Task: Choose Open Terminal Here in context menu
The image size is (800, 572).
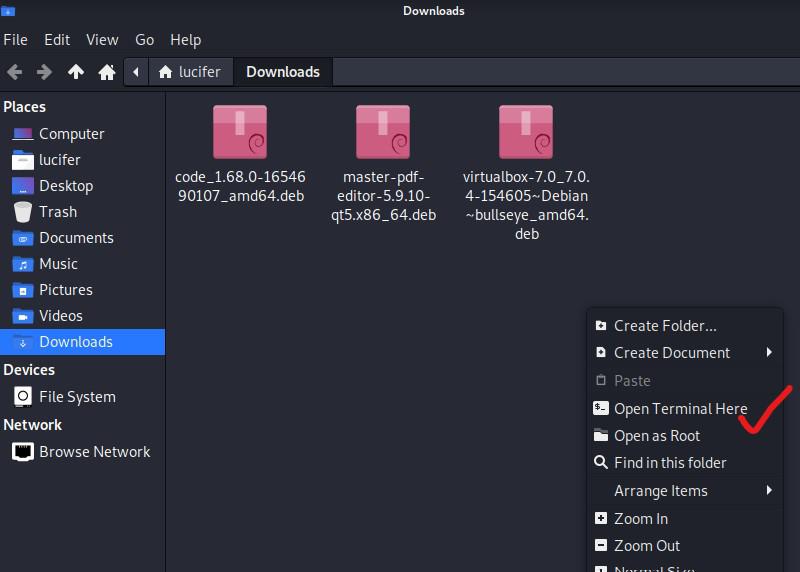Action: pos(685,409)
